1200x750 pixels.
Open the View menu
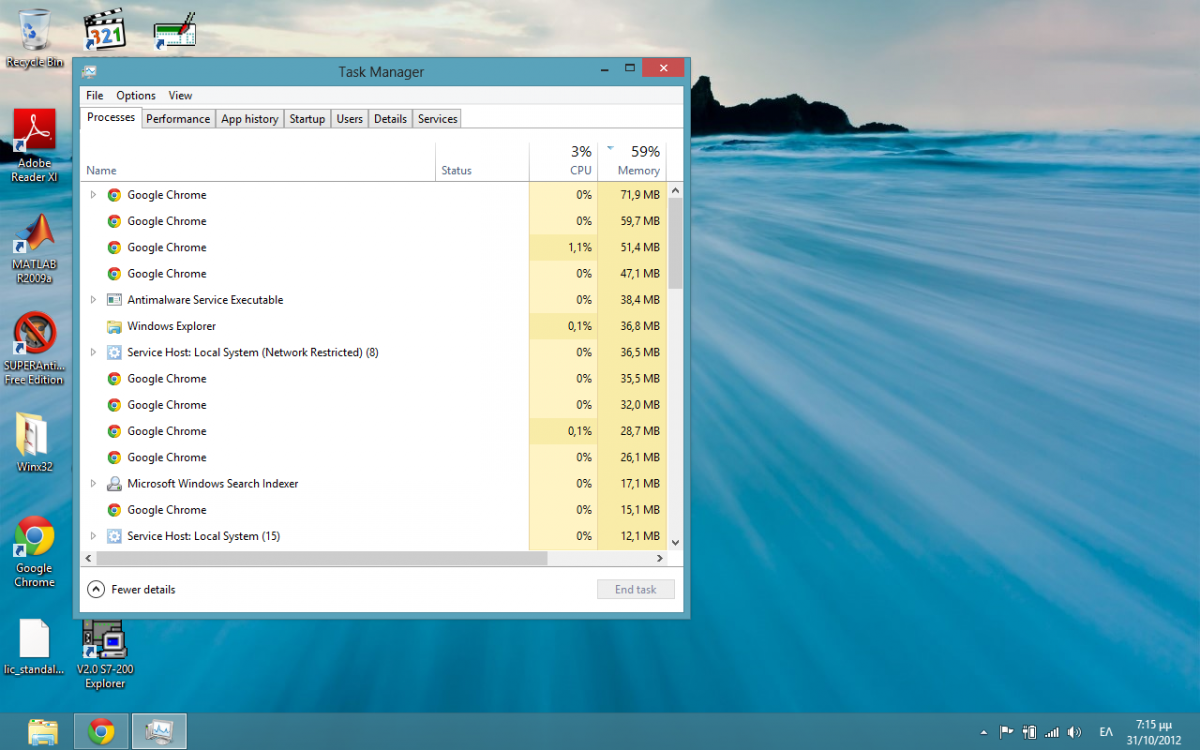pos(180,96)
